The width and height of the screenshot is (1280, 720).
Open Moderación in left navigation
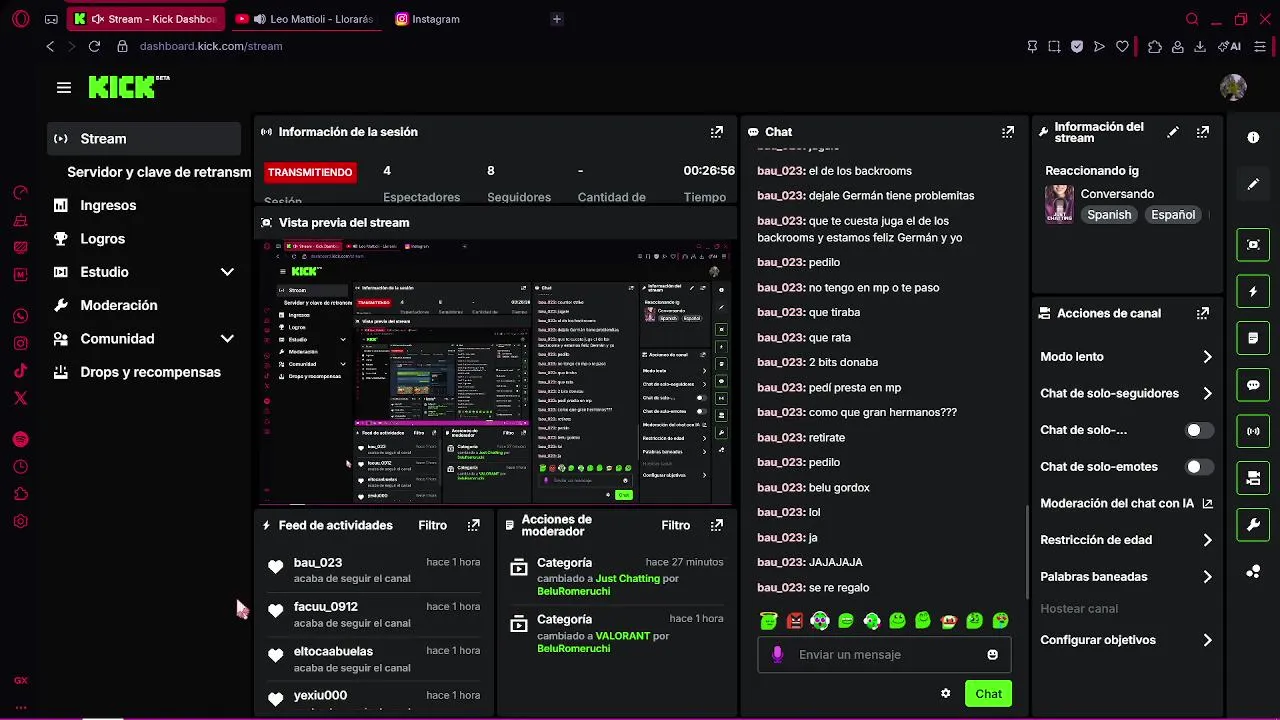click(146, 305)
